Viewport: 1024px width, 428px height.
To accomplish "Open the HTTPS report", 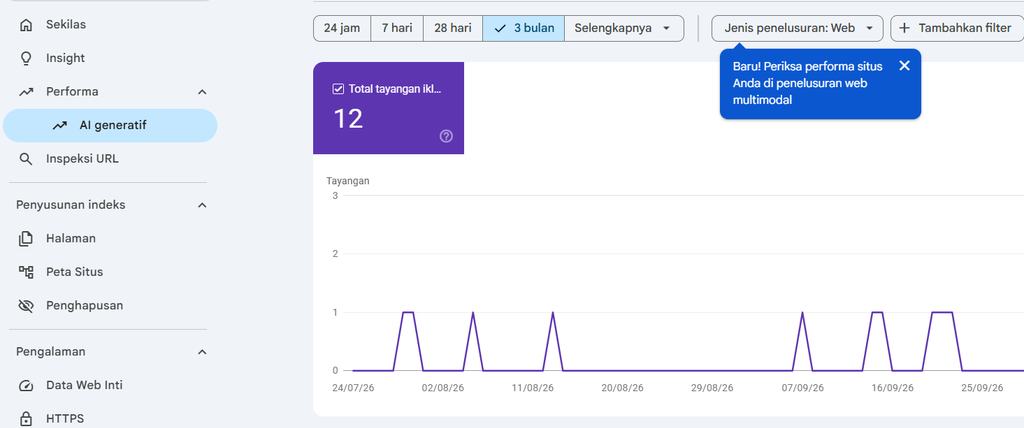I will pyautogui.click(x=110, y=419).
